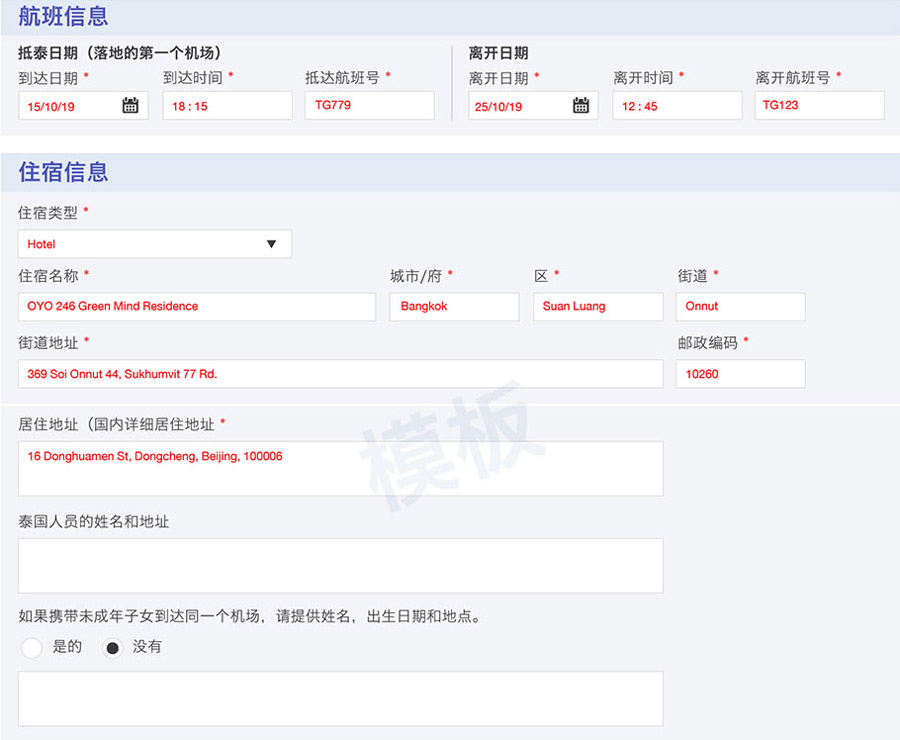Screen dimensions: 900x740
Task: Click the minor children details empty textarea
Action: pos(340,699)
